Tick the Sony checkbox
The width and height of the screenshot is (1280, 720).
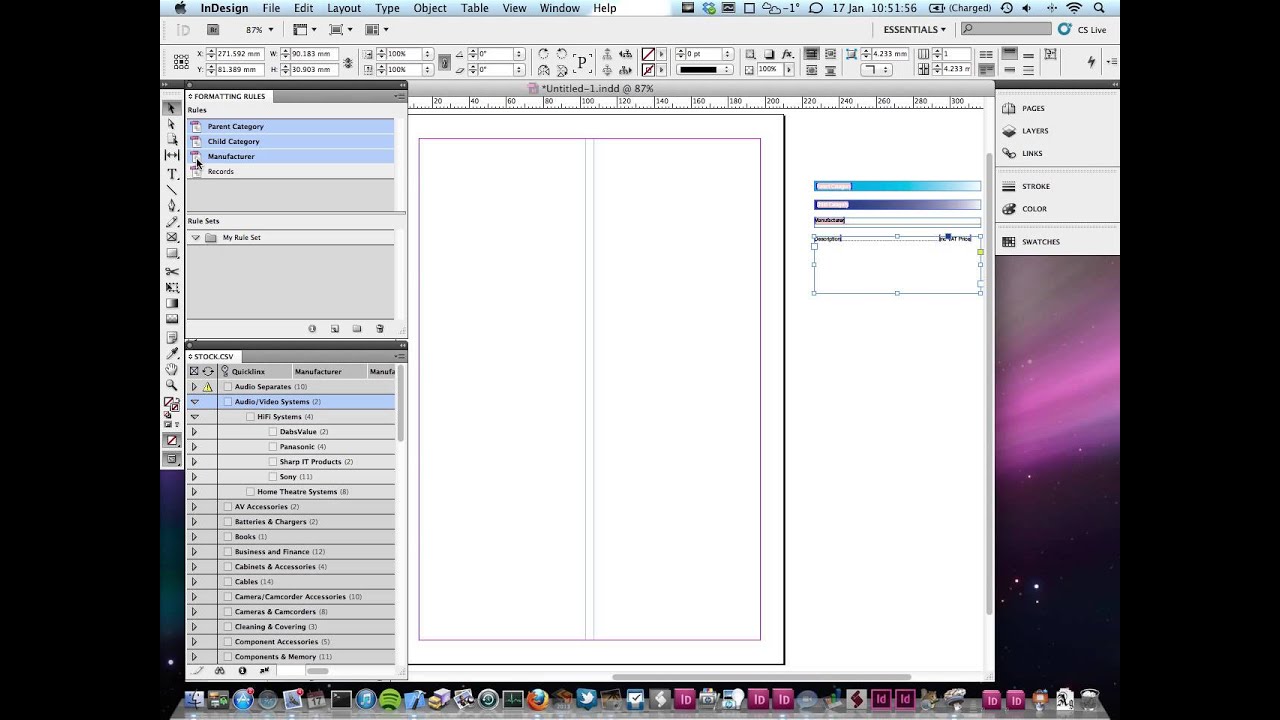click(x=273, y=477)
